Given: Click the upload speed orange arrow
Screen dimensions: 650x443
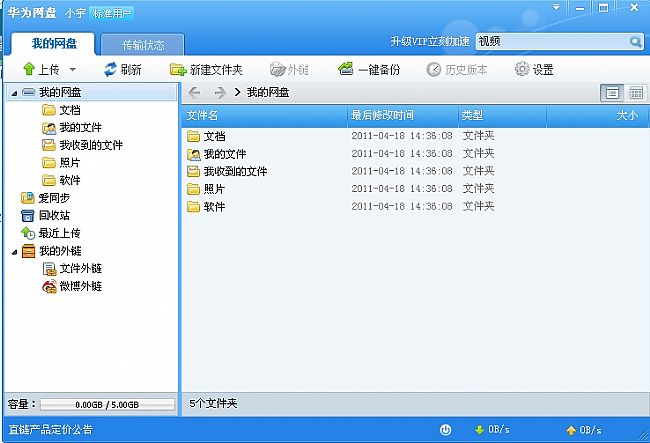Looking at the screenshot, I should [571, 430].
